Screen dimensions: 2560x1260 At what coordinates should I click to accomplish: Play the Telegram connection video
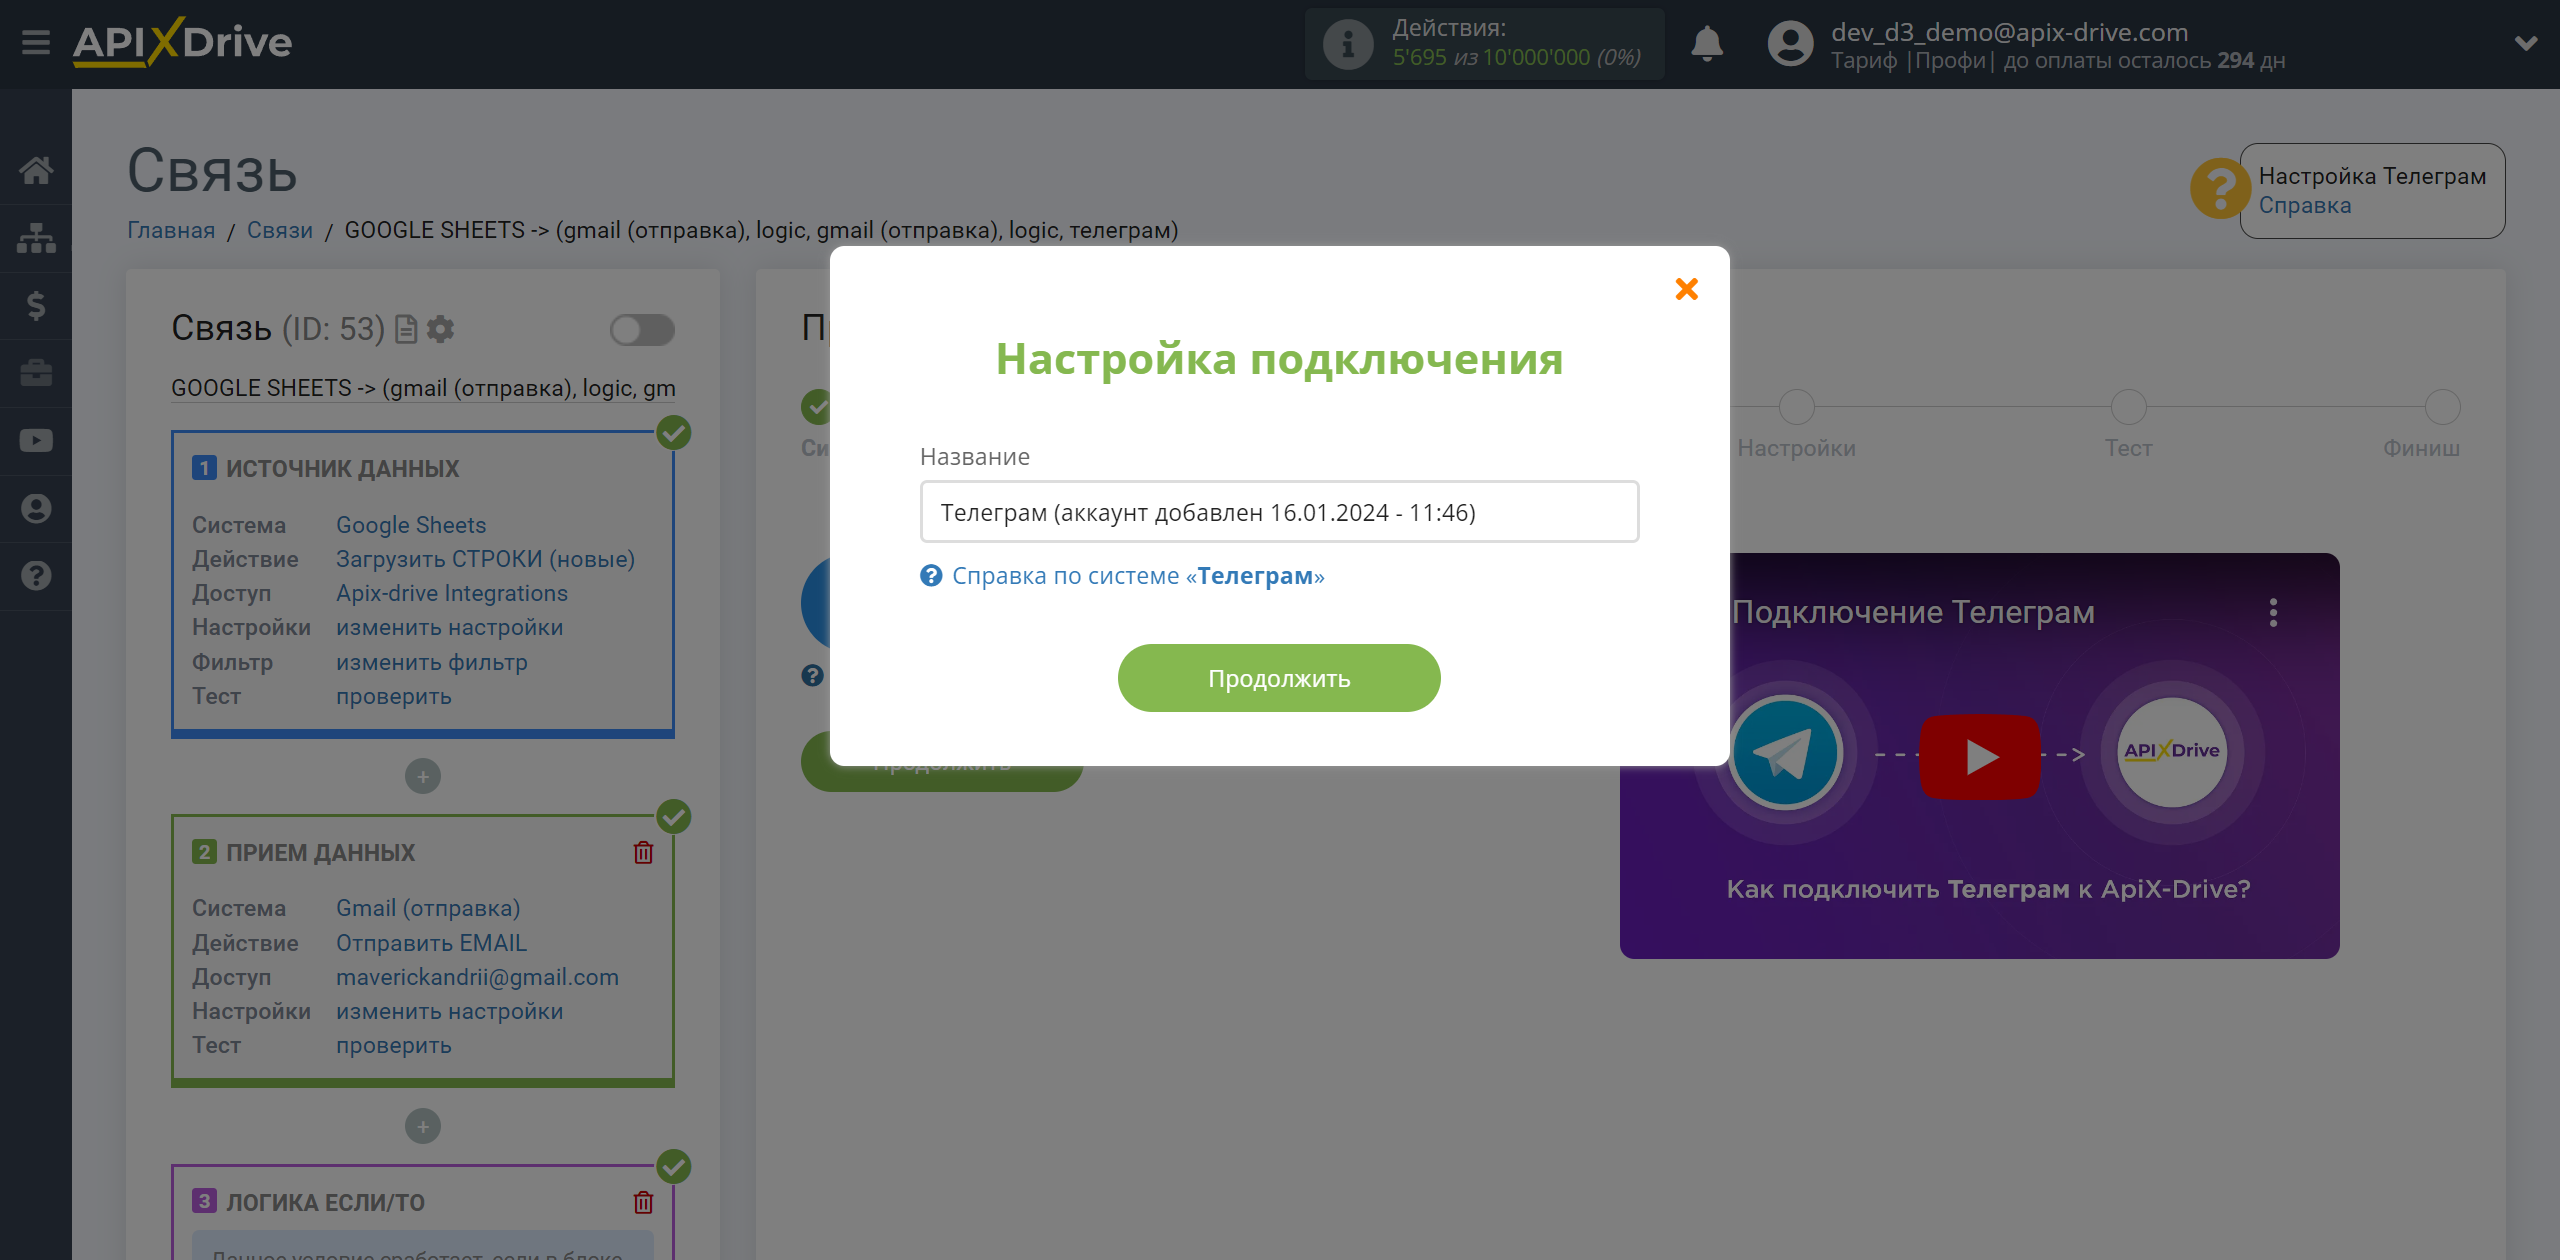click(x=1979, y=756)
